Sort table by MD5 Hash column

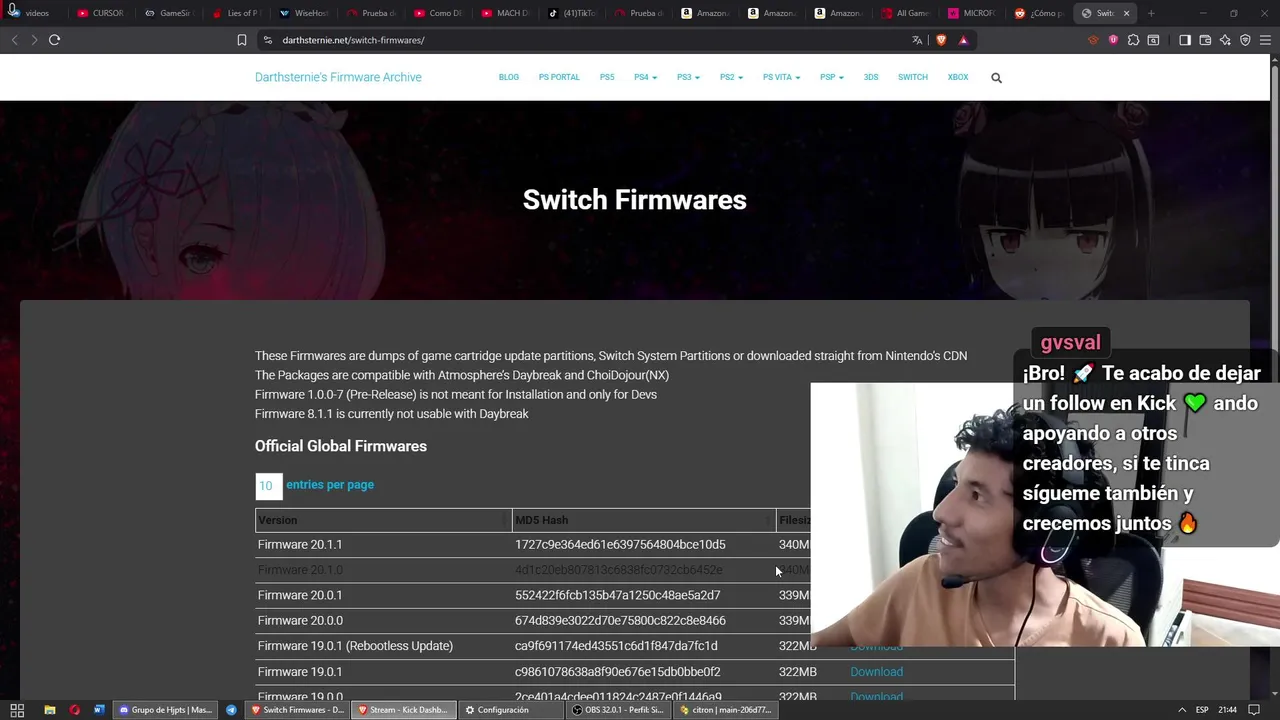click(x=644, y=520)
